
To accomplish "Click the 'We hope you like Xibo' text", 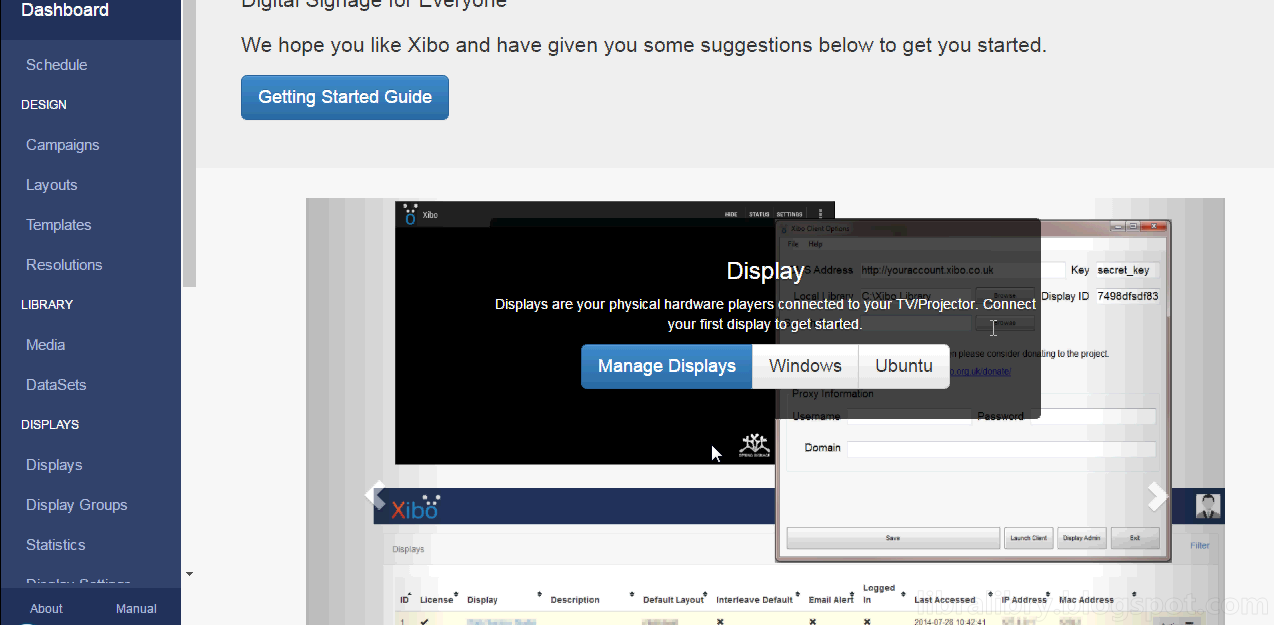I will [644, 45].
